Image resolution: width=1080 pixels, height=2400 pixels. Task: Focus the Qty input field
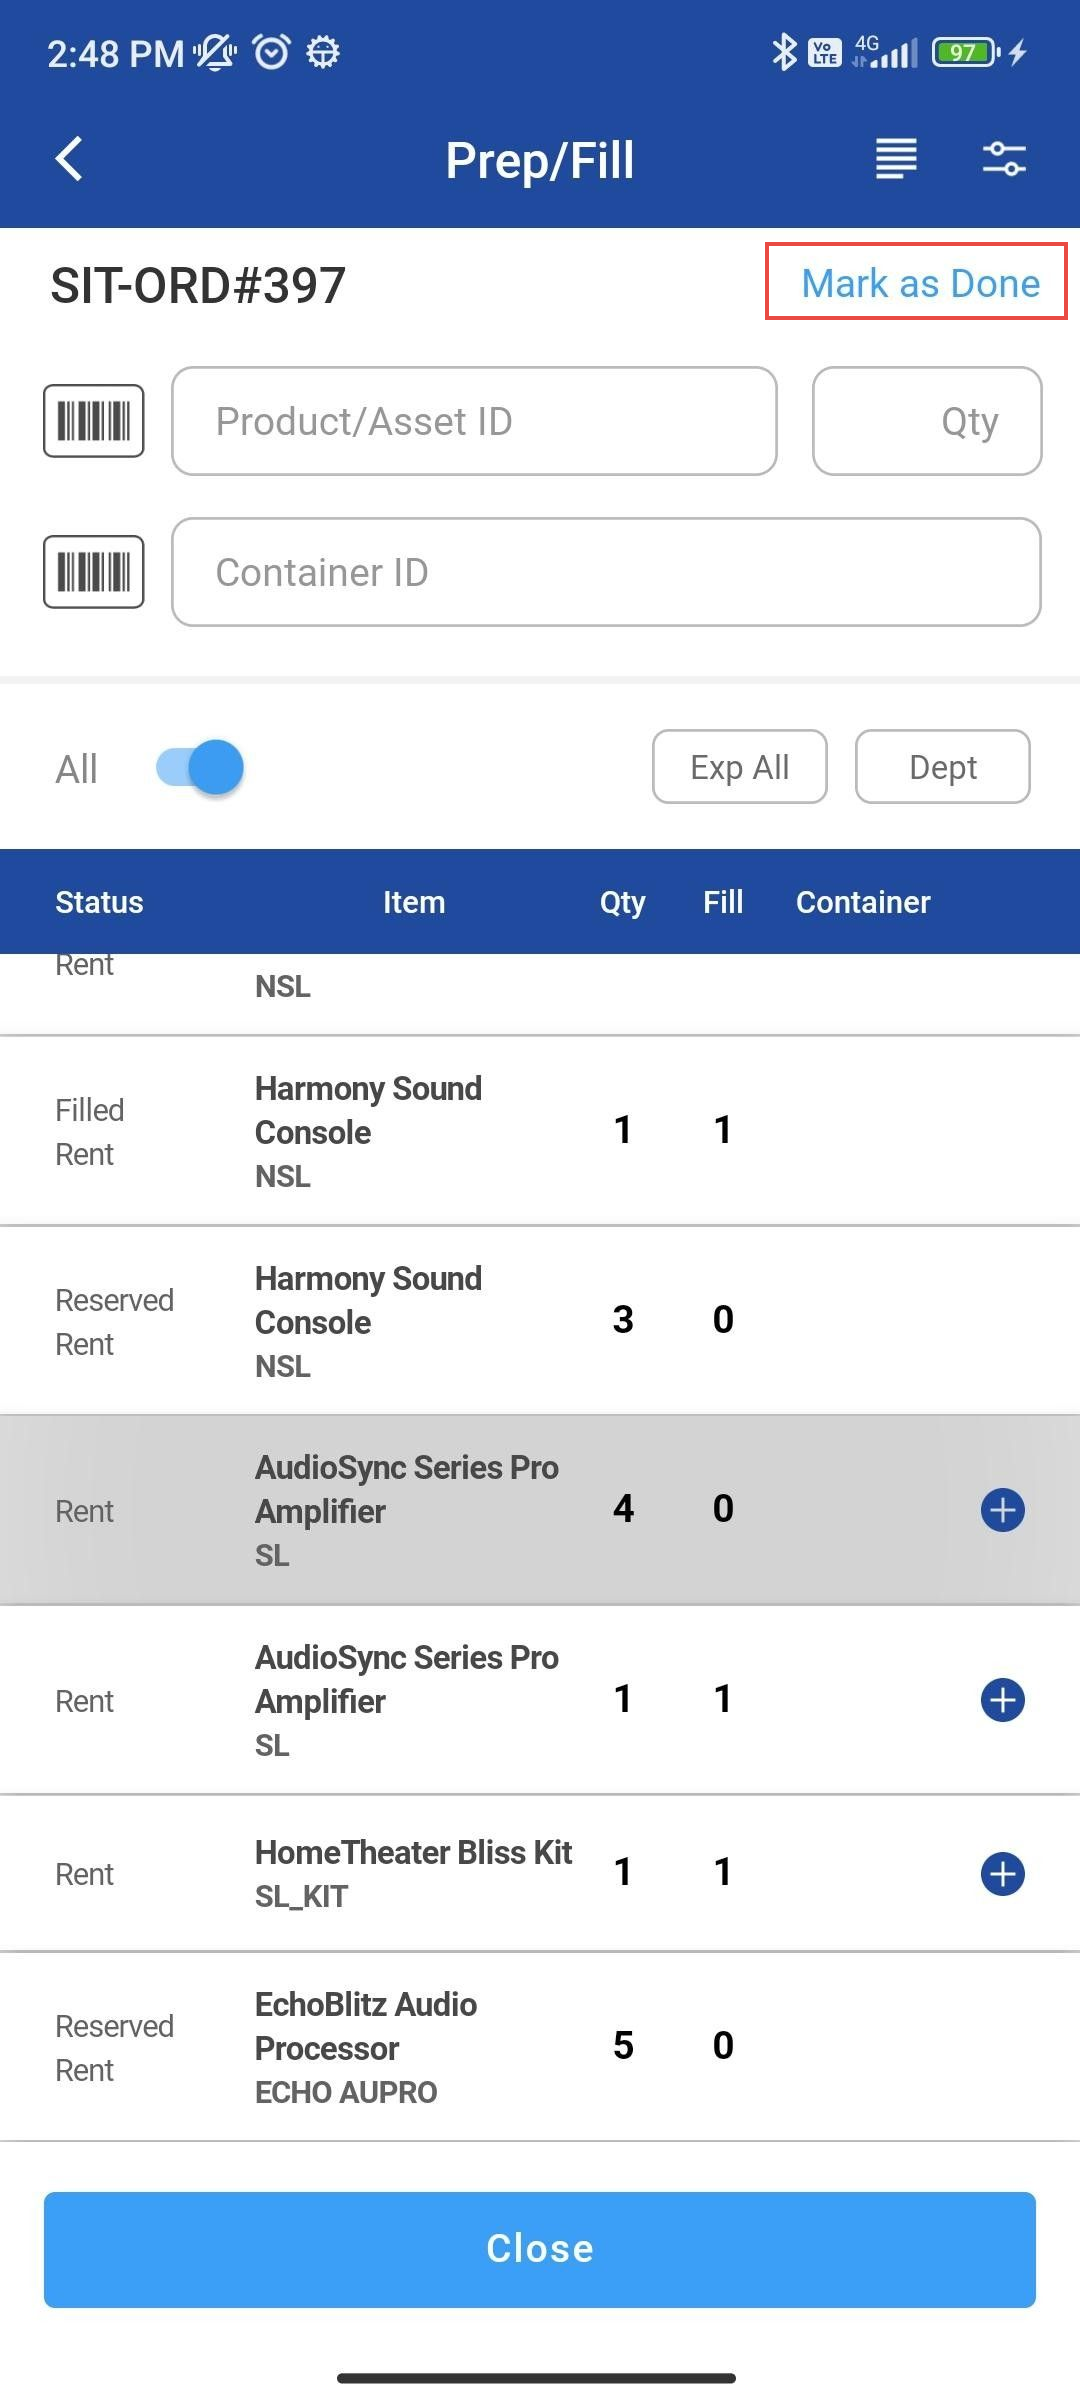pos(927,421)
